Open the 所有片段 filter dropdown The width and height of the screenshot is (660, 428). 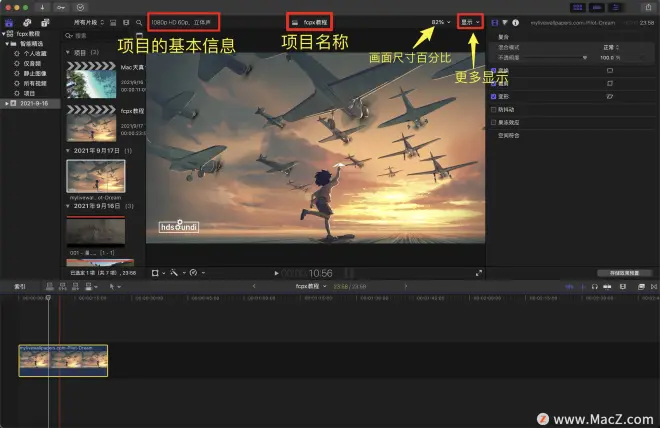click(88, 23)
